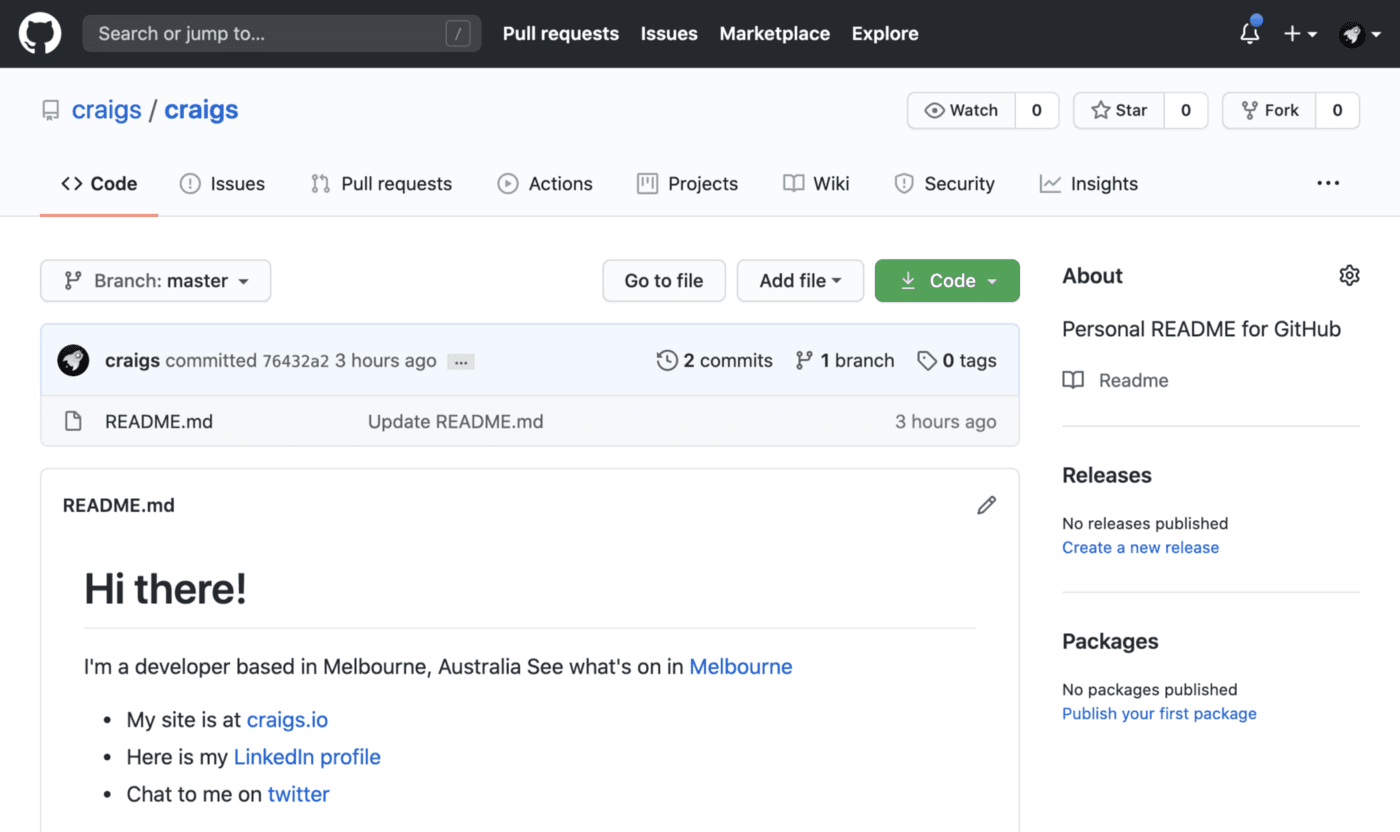Click the README.md title in readme header
Image resolution: width=1400 pixels, height=832 pixels.
tap(119, 506)
